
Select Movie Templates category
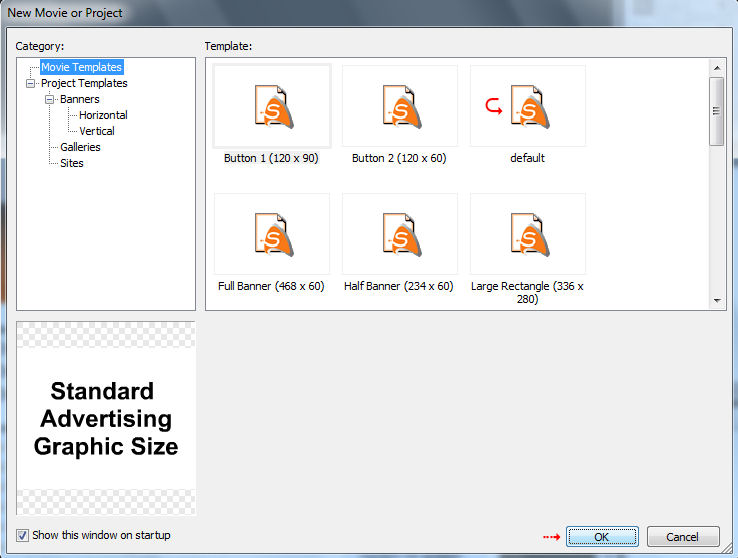pyautogui.click(x=81, y=67)
